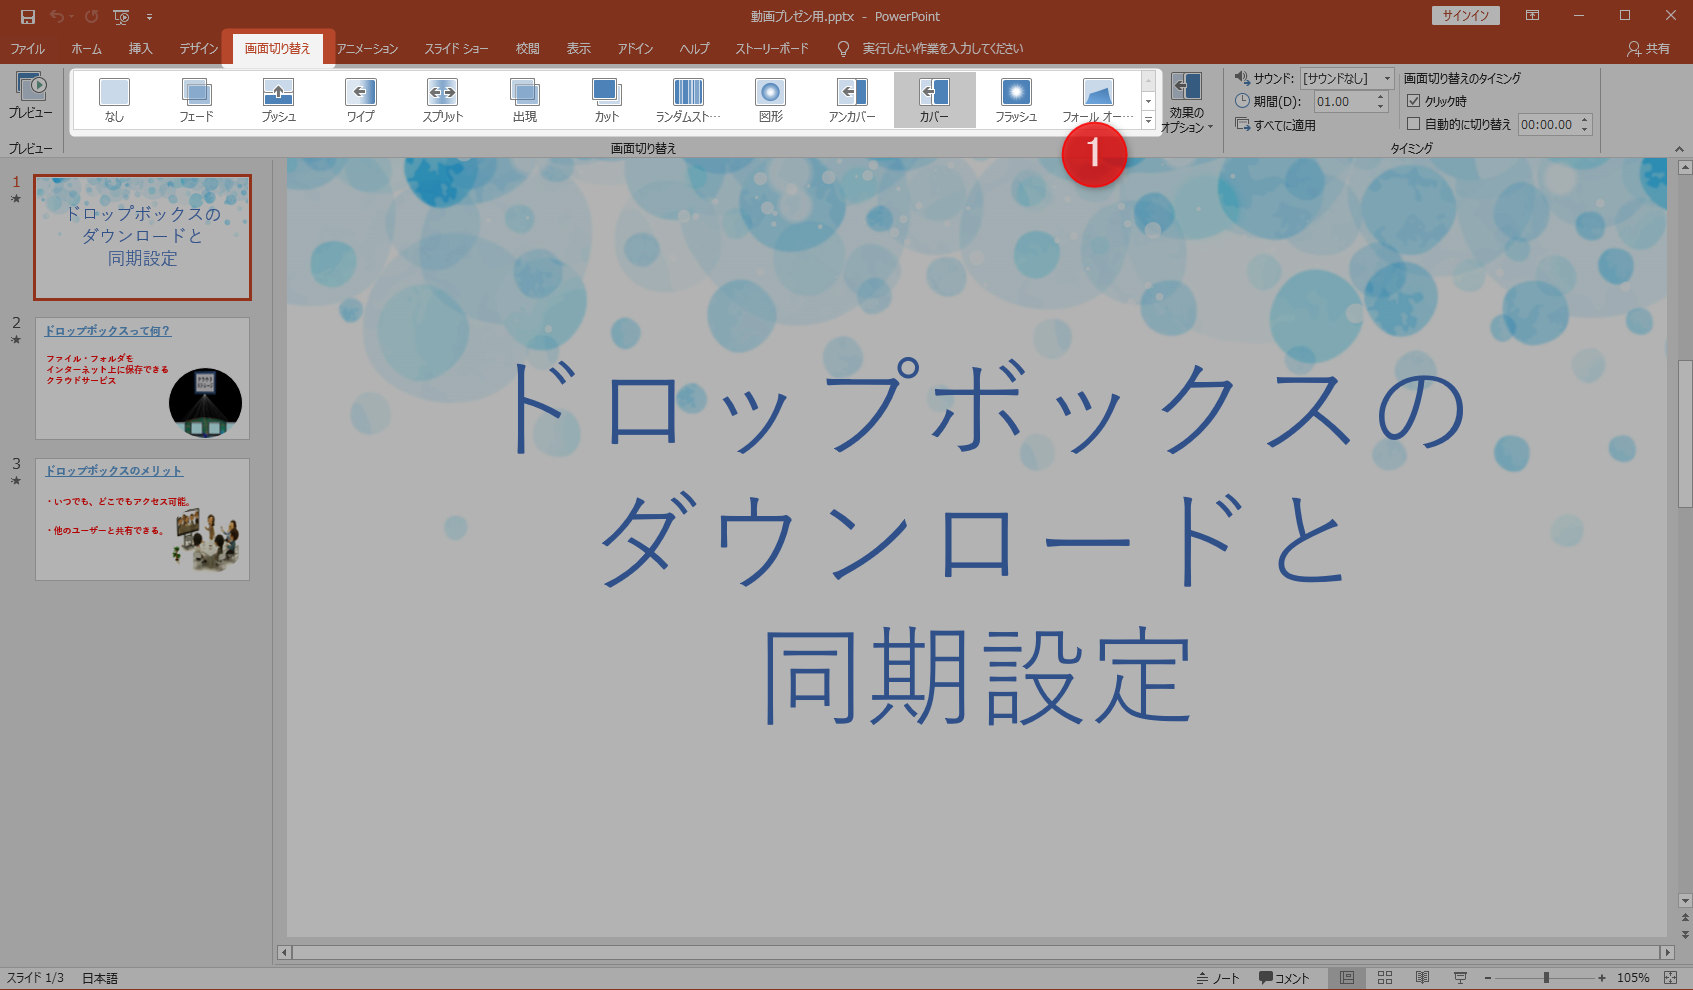
Task: Open the 表示 tab
Action: coord(579,48)
